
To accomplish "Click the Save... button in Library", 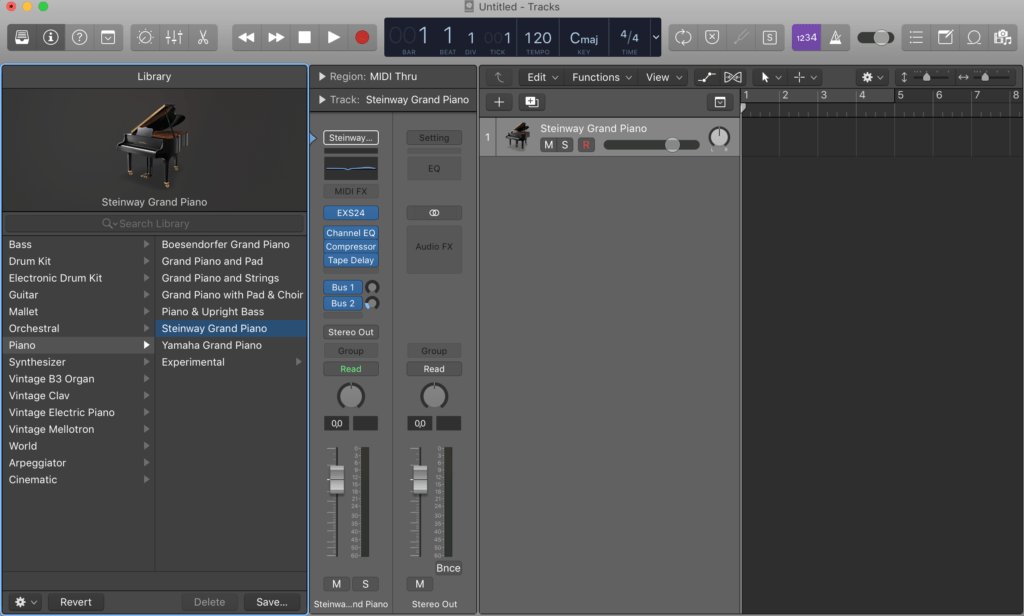I will tap(272, 602).
